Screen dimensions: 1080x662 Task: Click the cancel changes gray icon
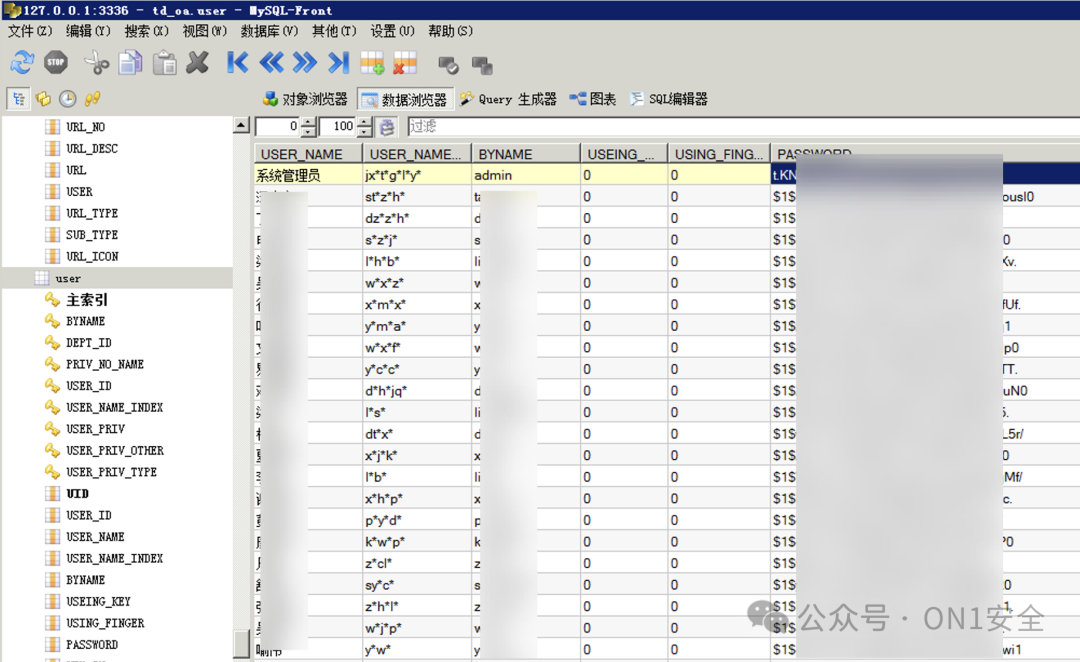point(482,65)
